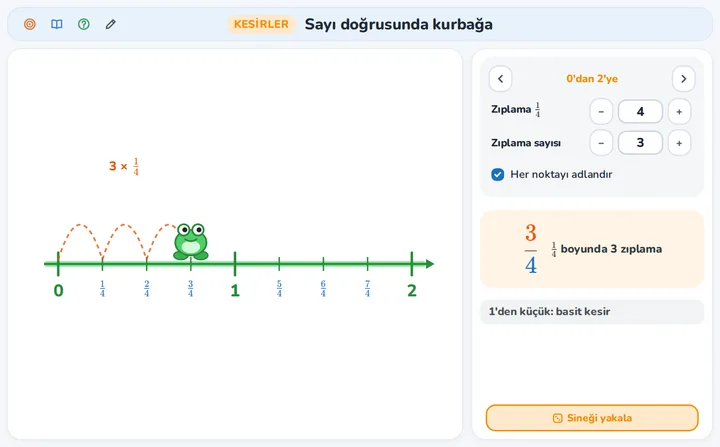Click the green frog on number line
Image resolution: width=720 pixels, height=447 pixels.
point(191,241)
